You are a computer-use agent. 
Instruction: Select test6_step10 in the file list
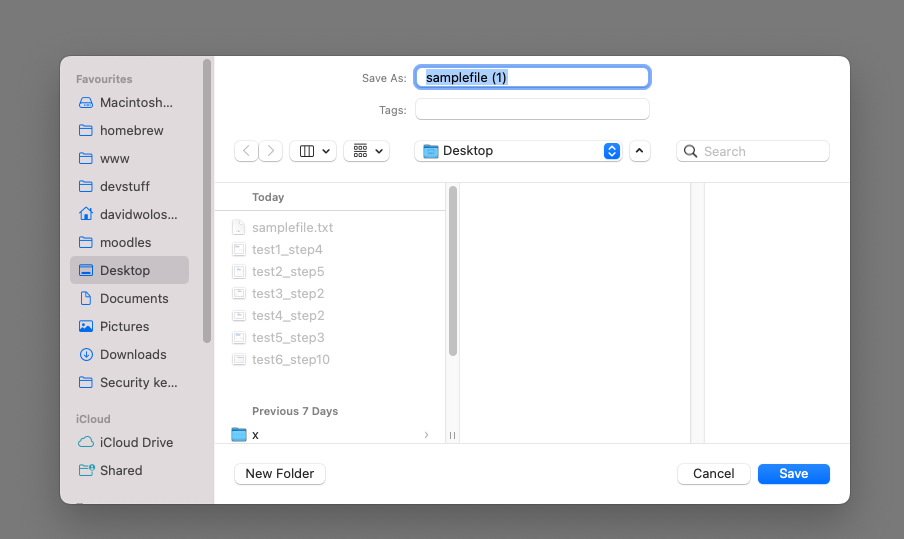coord(330,359)
